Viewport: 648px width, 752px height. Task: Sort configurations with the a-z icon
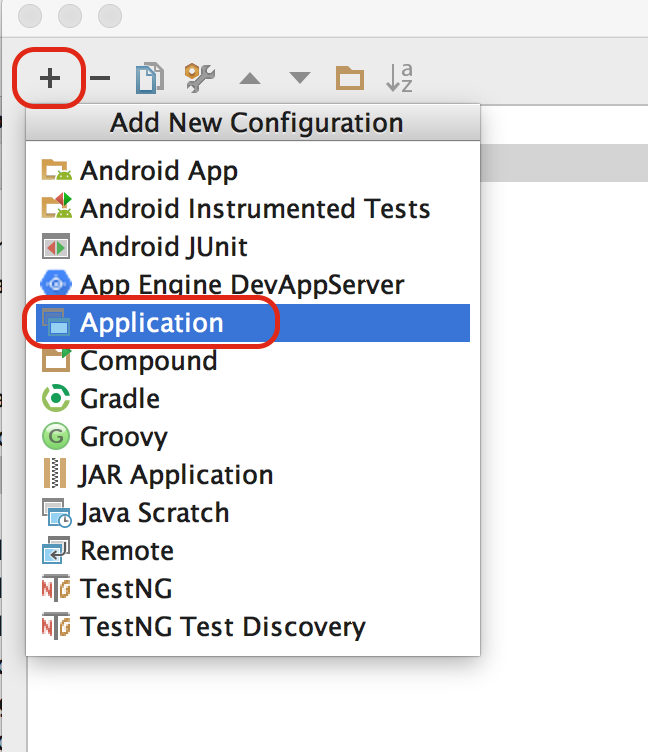click(x=400, y=77)
